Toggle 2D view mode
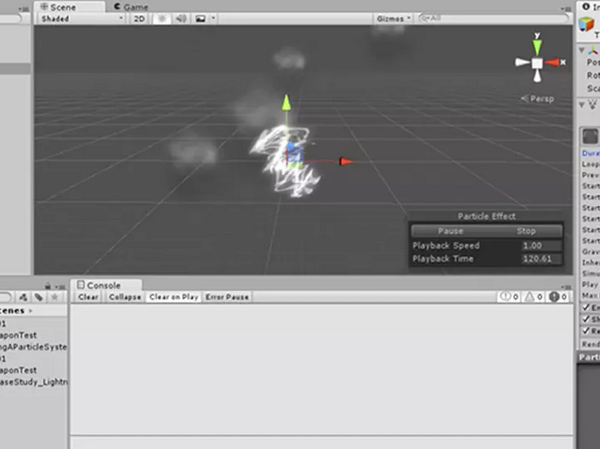The height and width of the screenshot is (450, 600). [139, 18]
